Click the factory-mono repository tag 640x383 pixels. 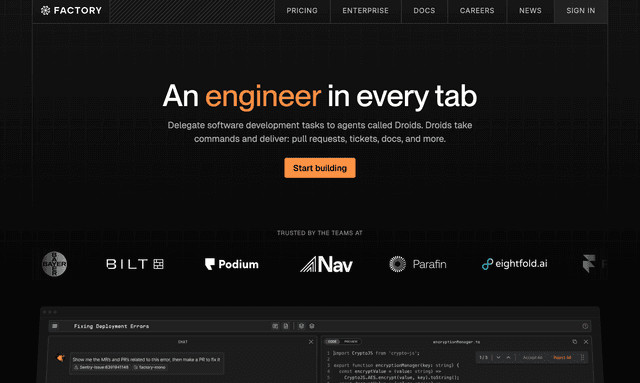coord(150,367)
